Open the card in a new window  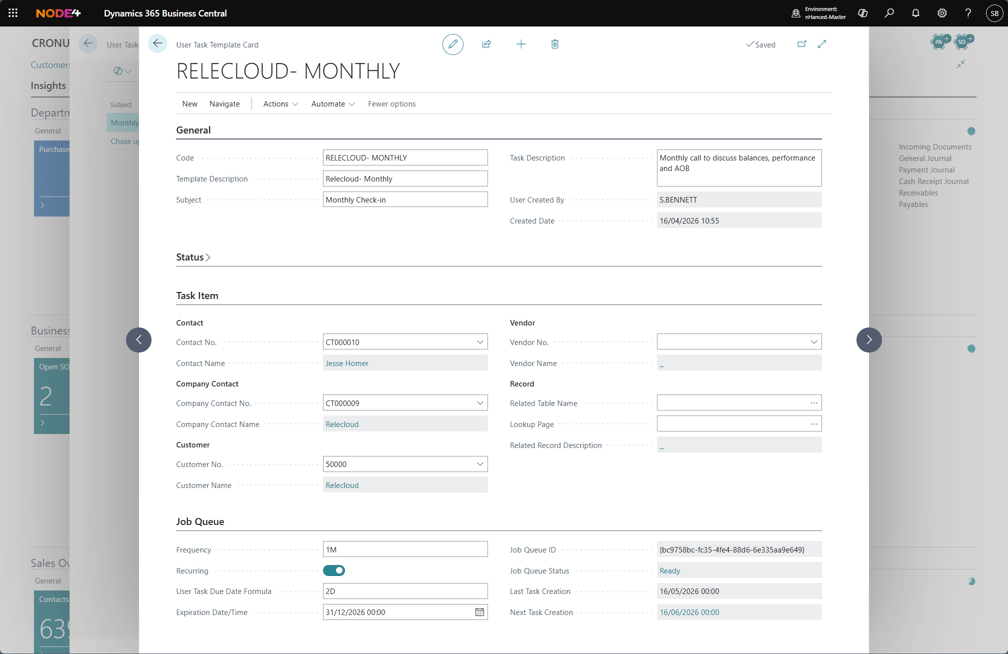pyautogui.click(x=802, y=44)
